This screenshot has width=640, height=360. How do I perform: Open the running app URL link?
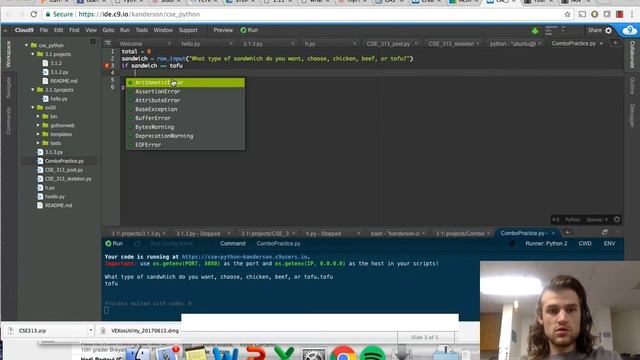[x=245, y=257]
